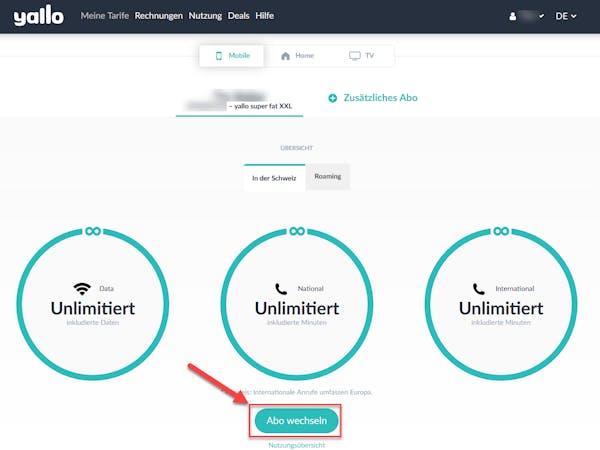Open the Nutzung menu item
This screenshot has width=600, height=450.
click(205, 16)
